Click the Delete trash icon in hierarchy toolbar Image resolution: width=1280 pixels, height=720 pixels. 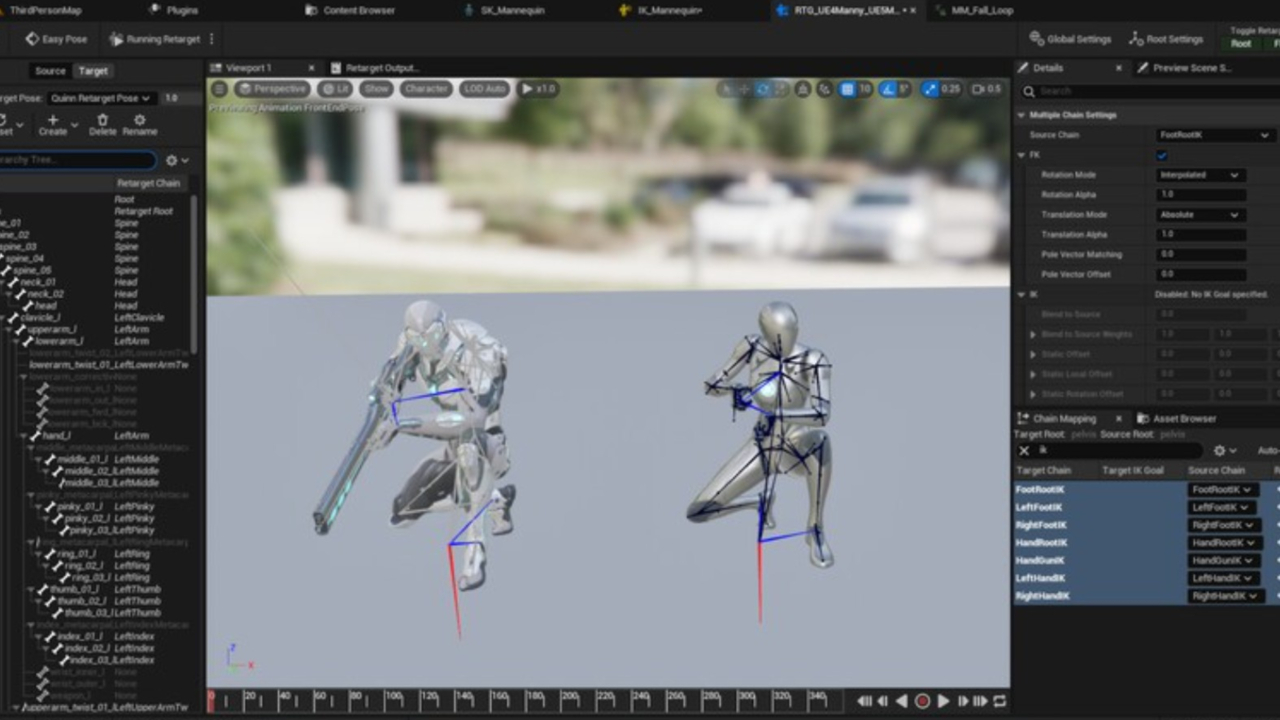(x=102, y=120)
